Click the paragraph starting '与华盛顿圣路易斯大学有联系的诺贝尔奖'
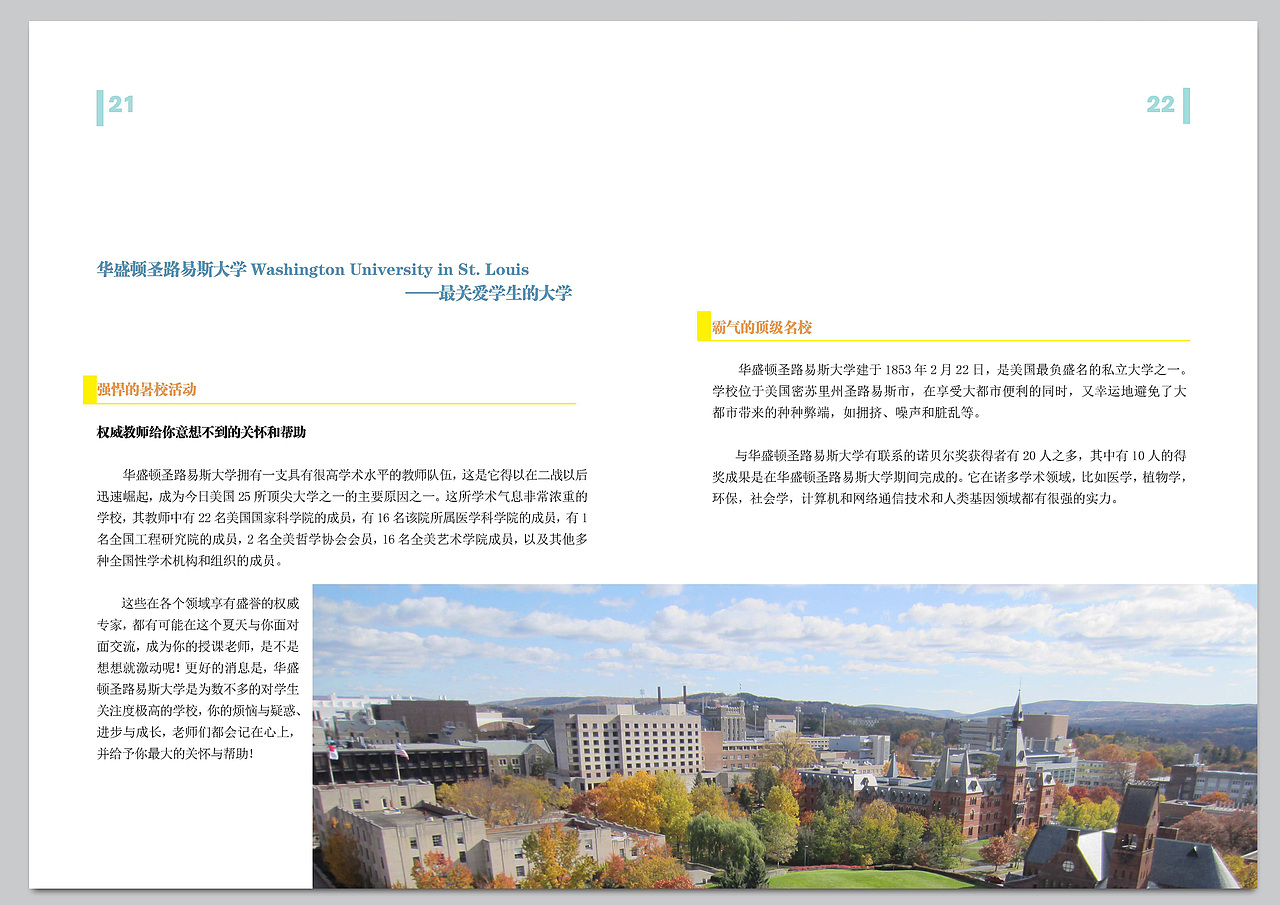 950,477
